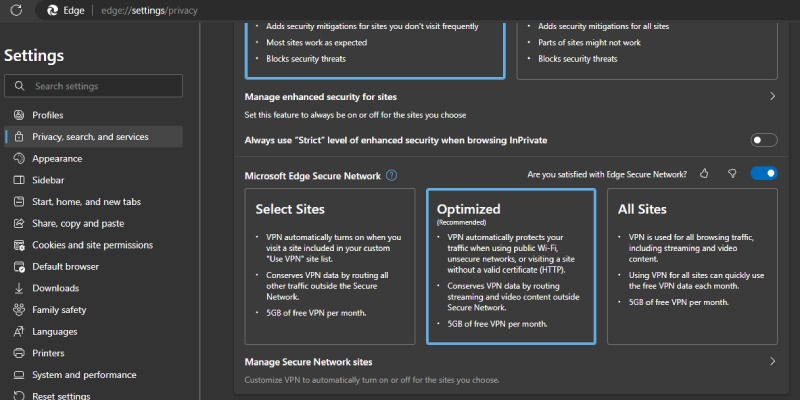Click the Cookies and site permissions icon
This screenshot has height=400, width=800.
pos(19,245)
